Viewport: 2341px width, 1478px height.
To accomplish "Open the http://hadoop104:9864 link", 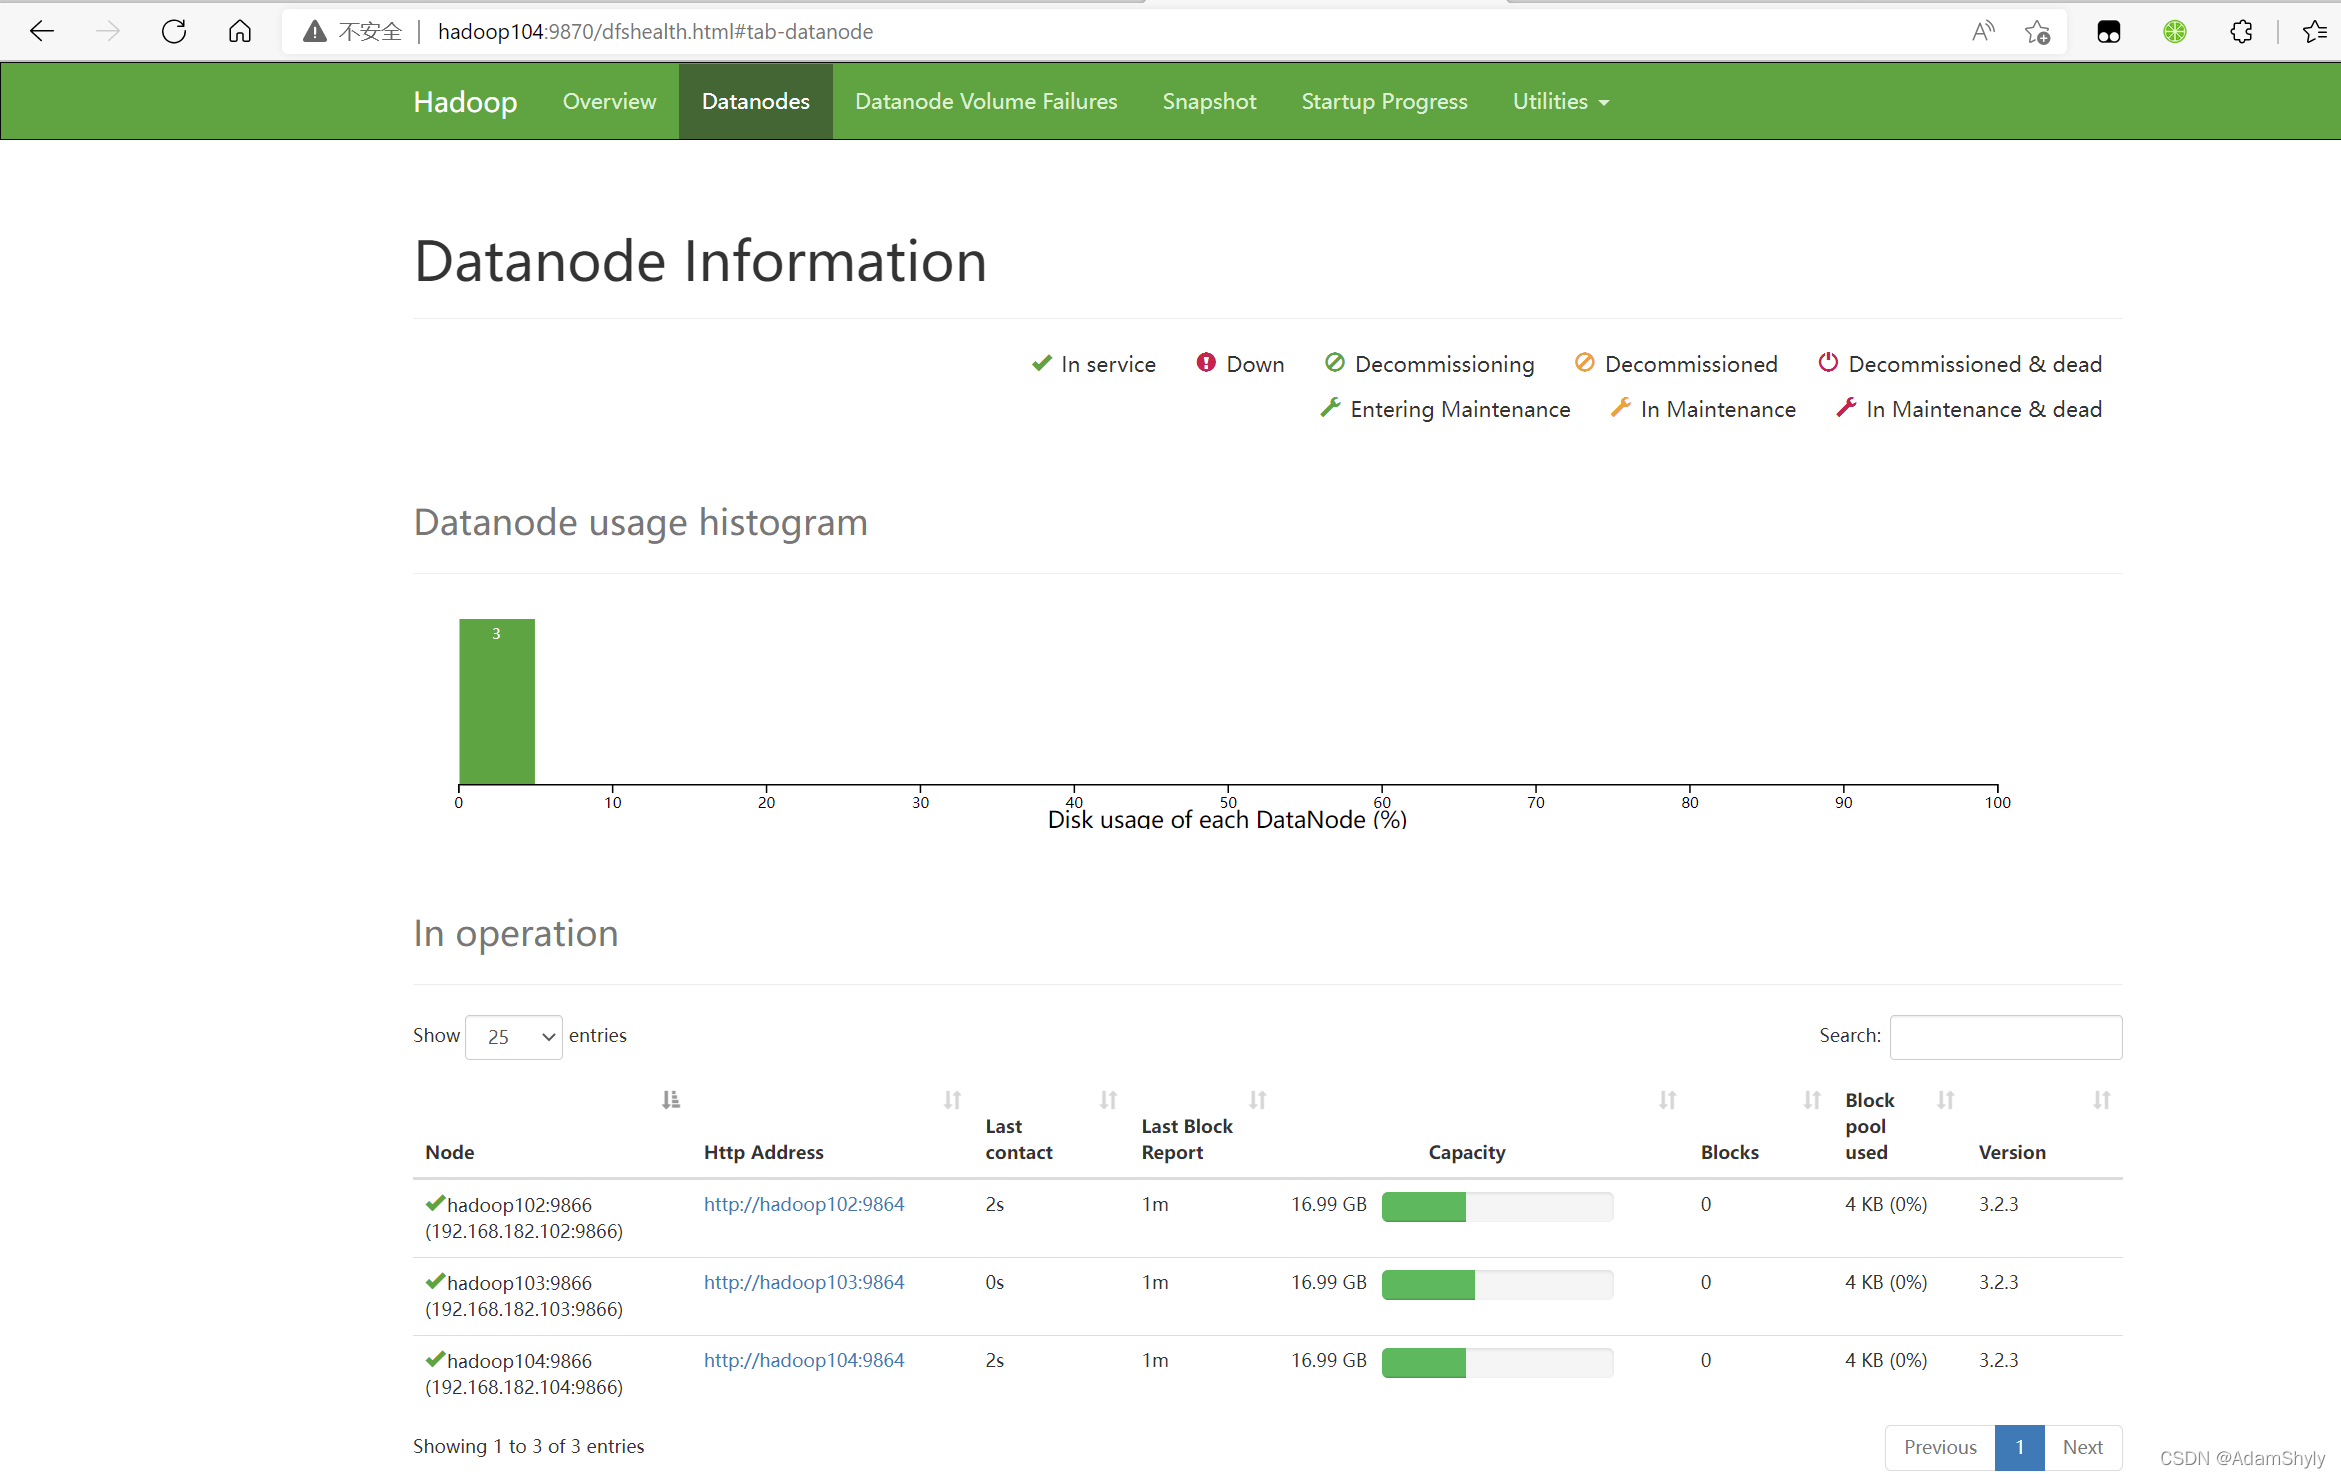I will click(x=803, y=1360).
